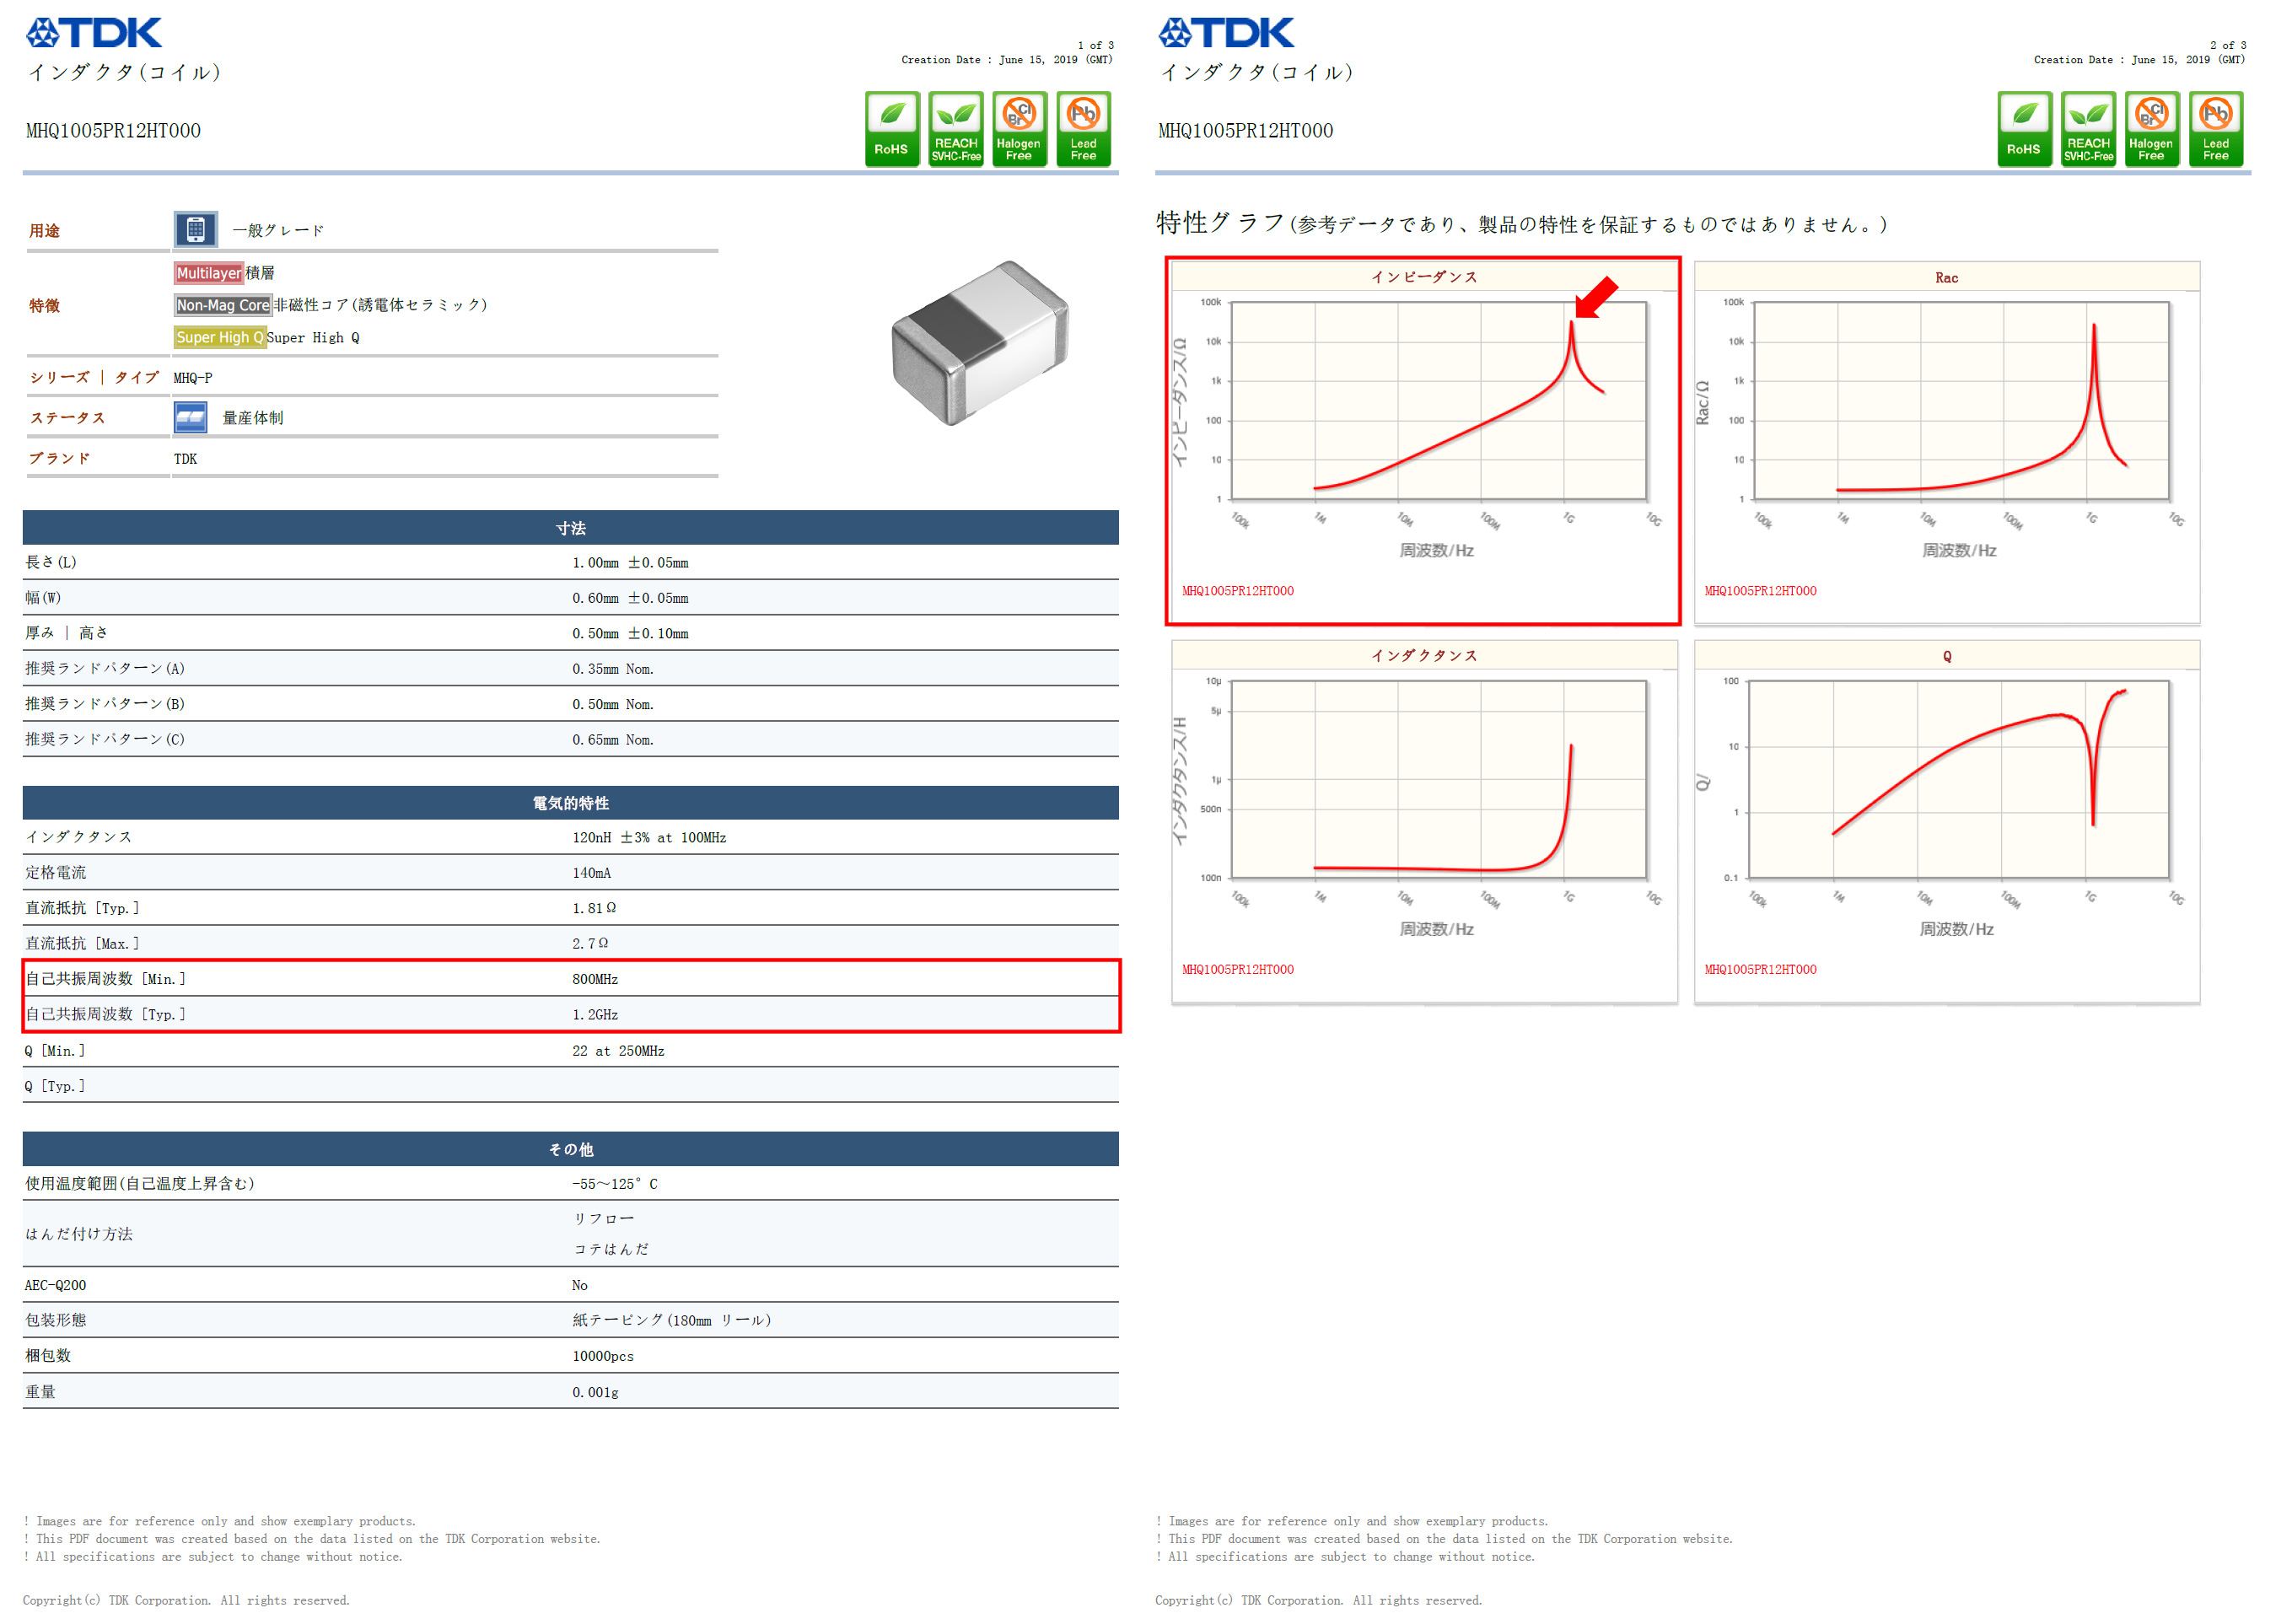Click the copyright notice on page 2

[1319, 1600]
